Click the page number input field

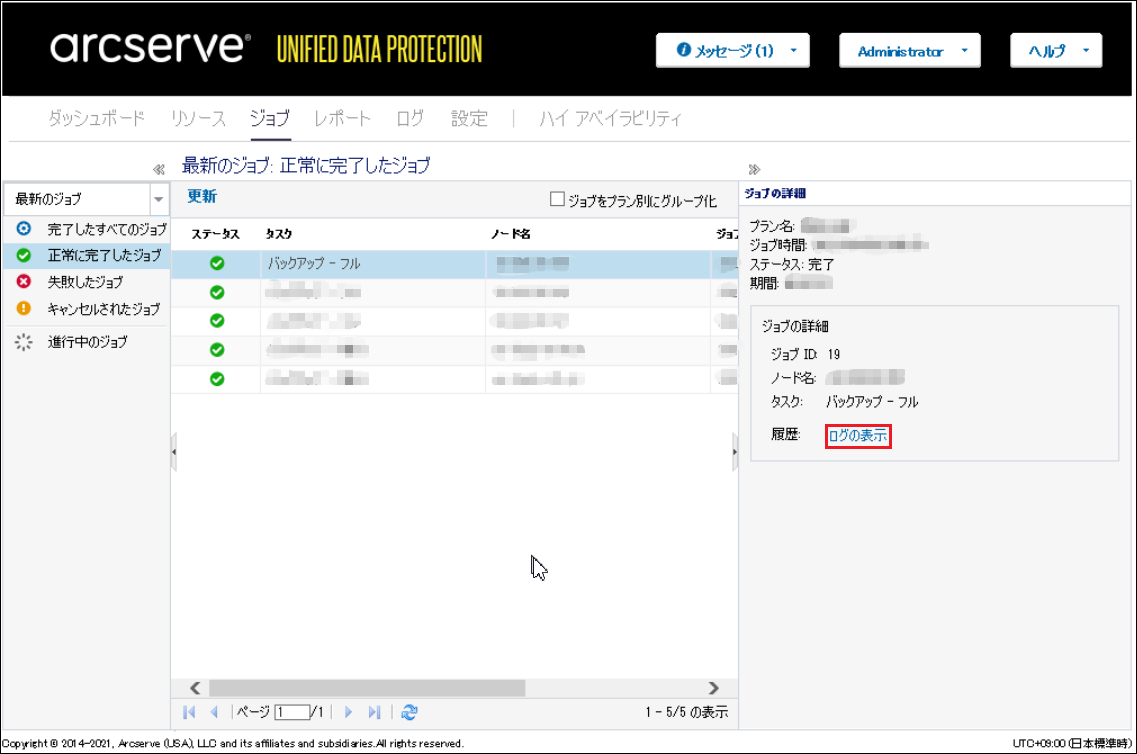point(292,713)
